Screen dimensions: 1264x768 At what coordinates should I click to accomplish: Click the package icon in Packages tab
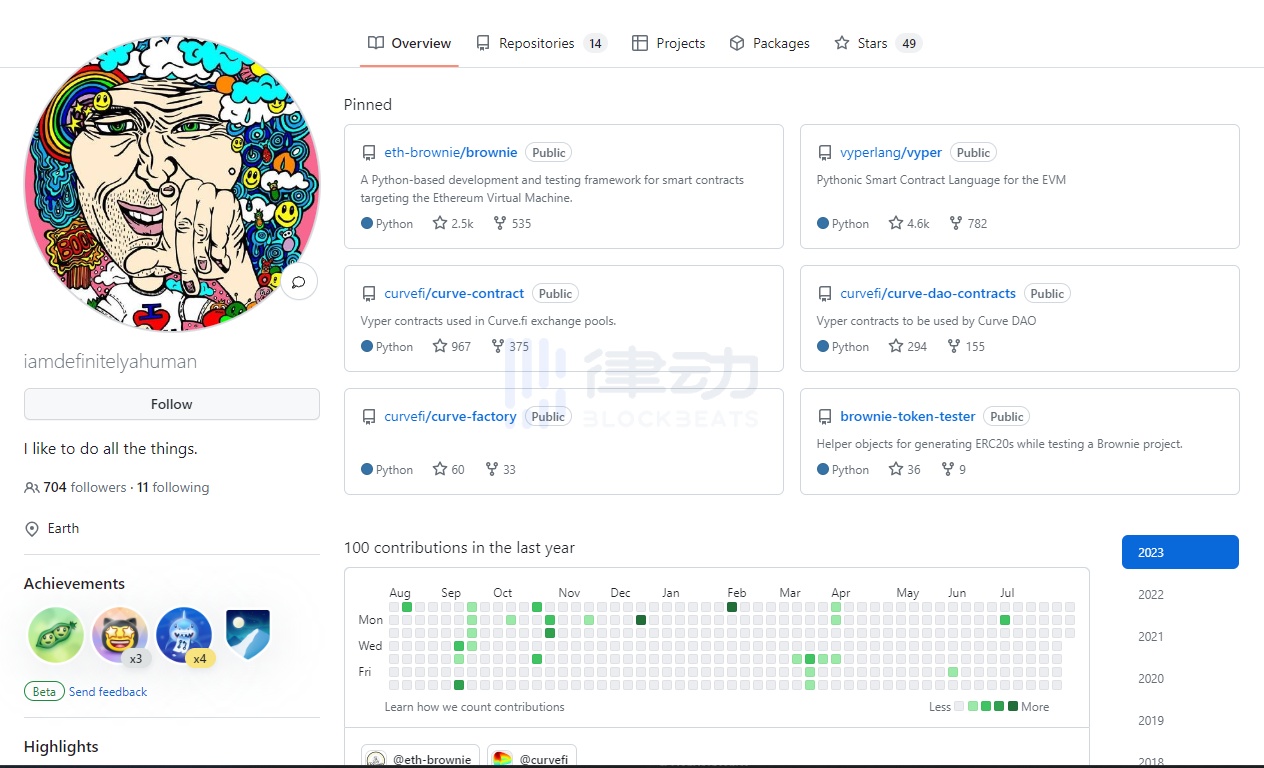737,43
